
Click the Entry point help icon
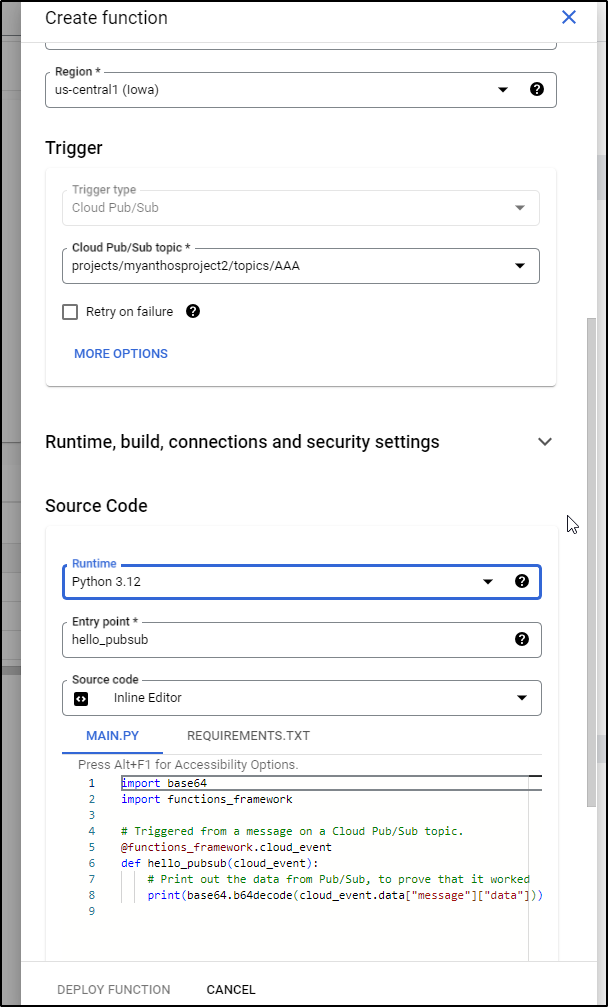click(522, 639)
